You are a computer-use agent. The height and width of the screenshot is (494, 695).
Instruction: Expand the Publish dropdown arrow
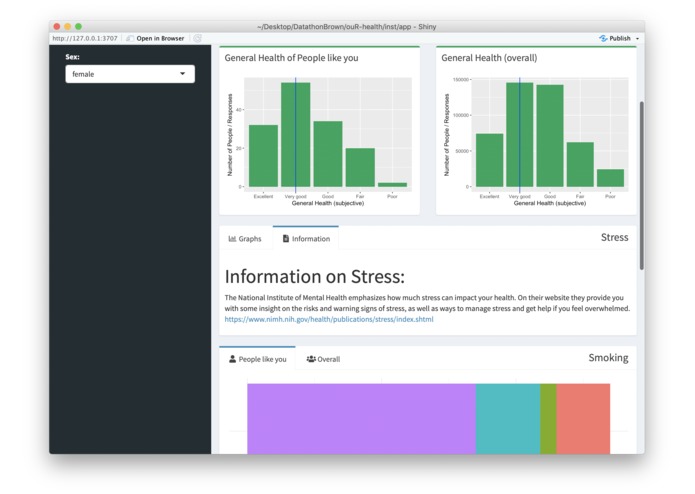click(x=637, y=39)
